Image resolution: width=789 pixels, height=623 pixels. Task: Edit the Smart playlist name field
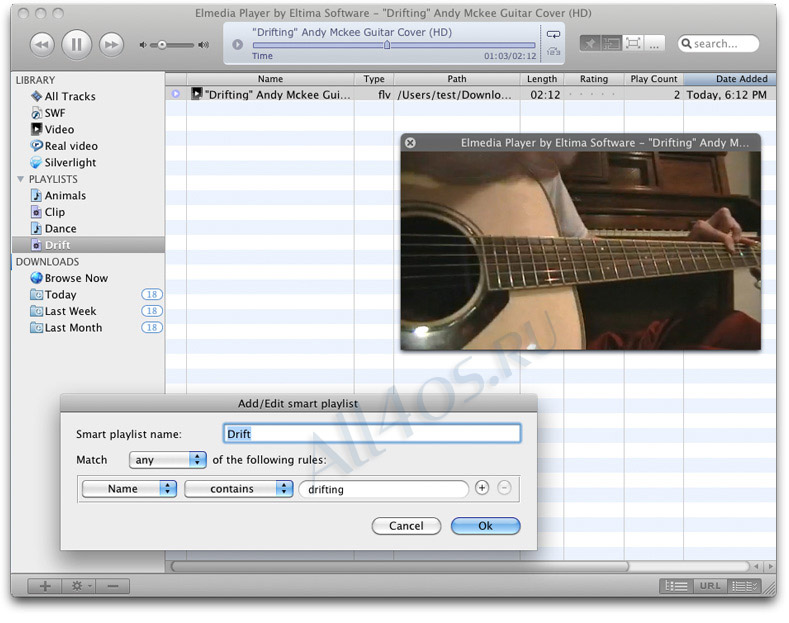(x=372, y=434)
